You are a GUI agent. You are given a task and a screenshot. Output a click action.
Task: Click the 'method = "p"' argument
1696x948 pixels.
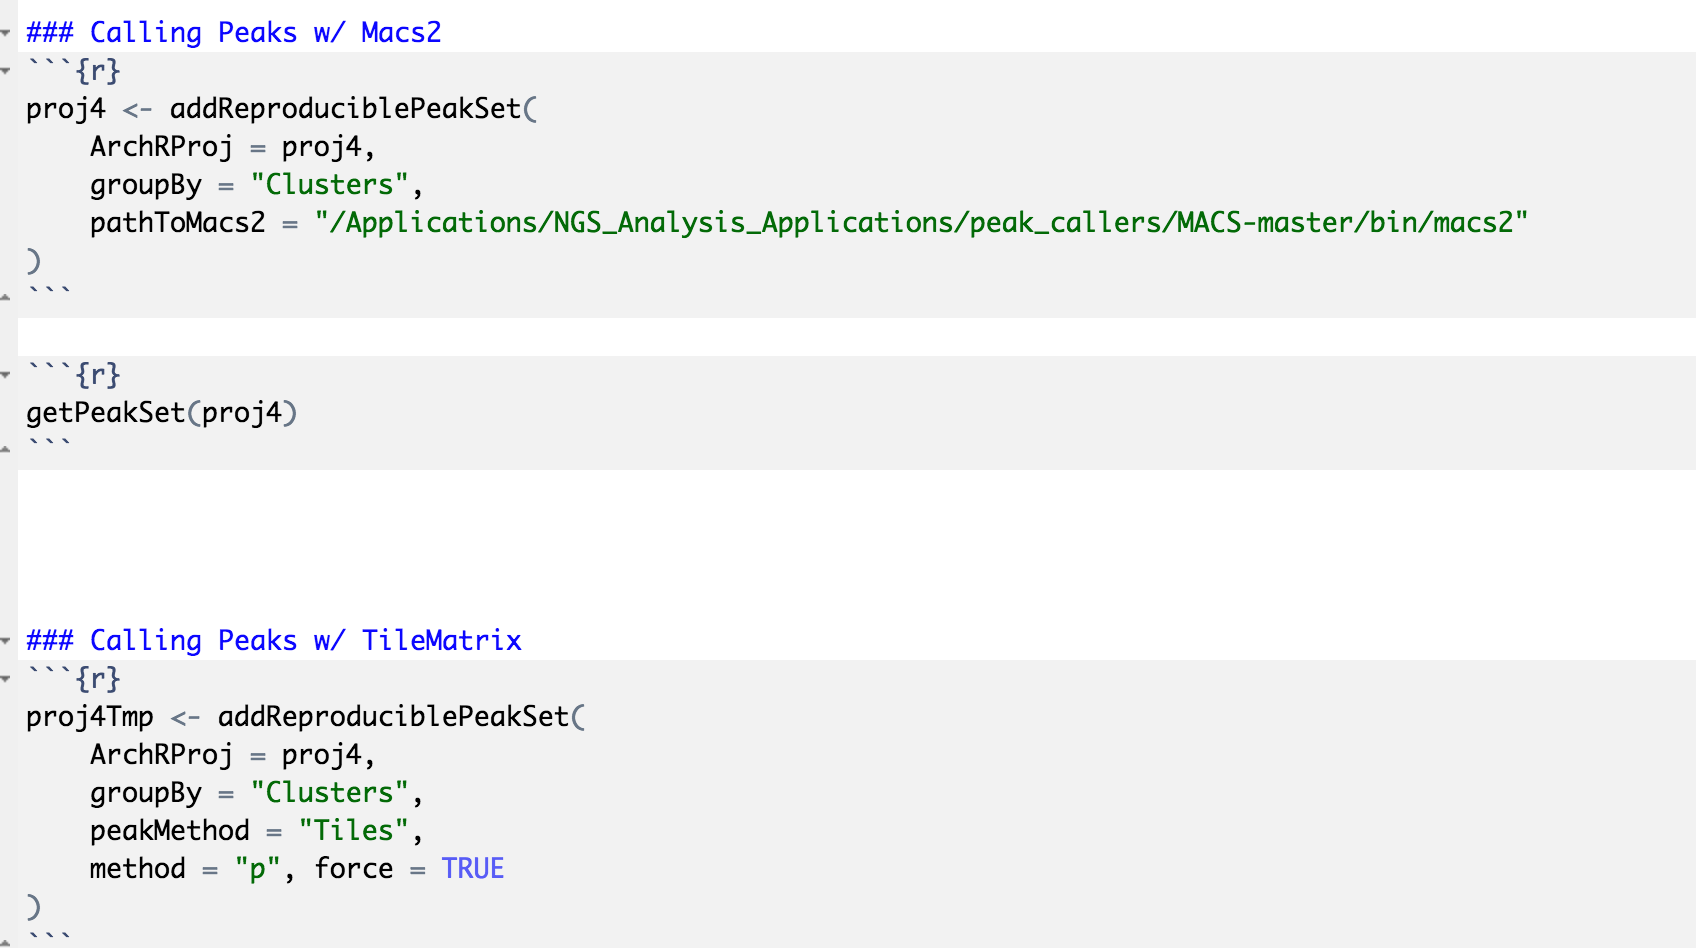click(186, 869)
